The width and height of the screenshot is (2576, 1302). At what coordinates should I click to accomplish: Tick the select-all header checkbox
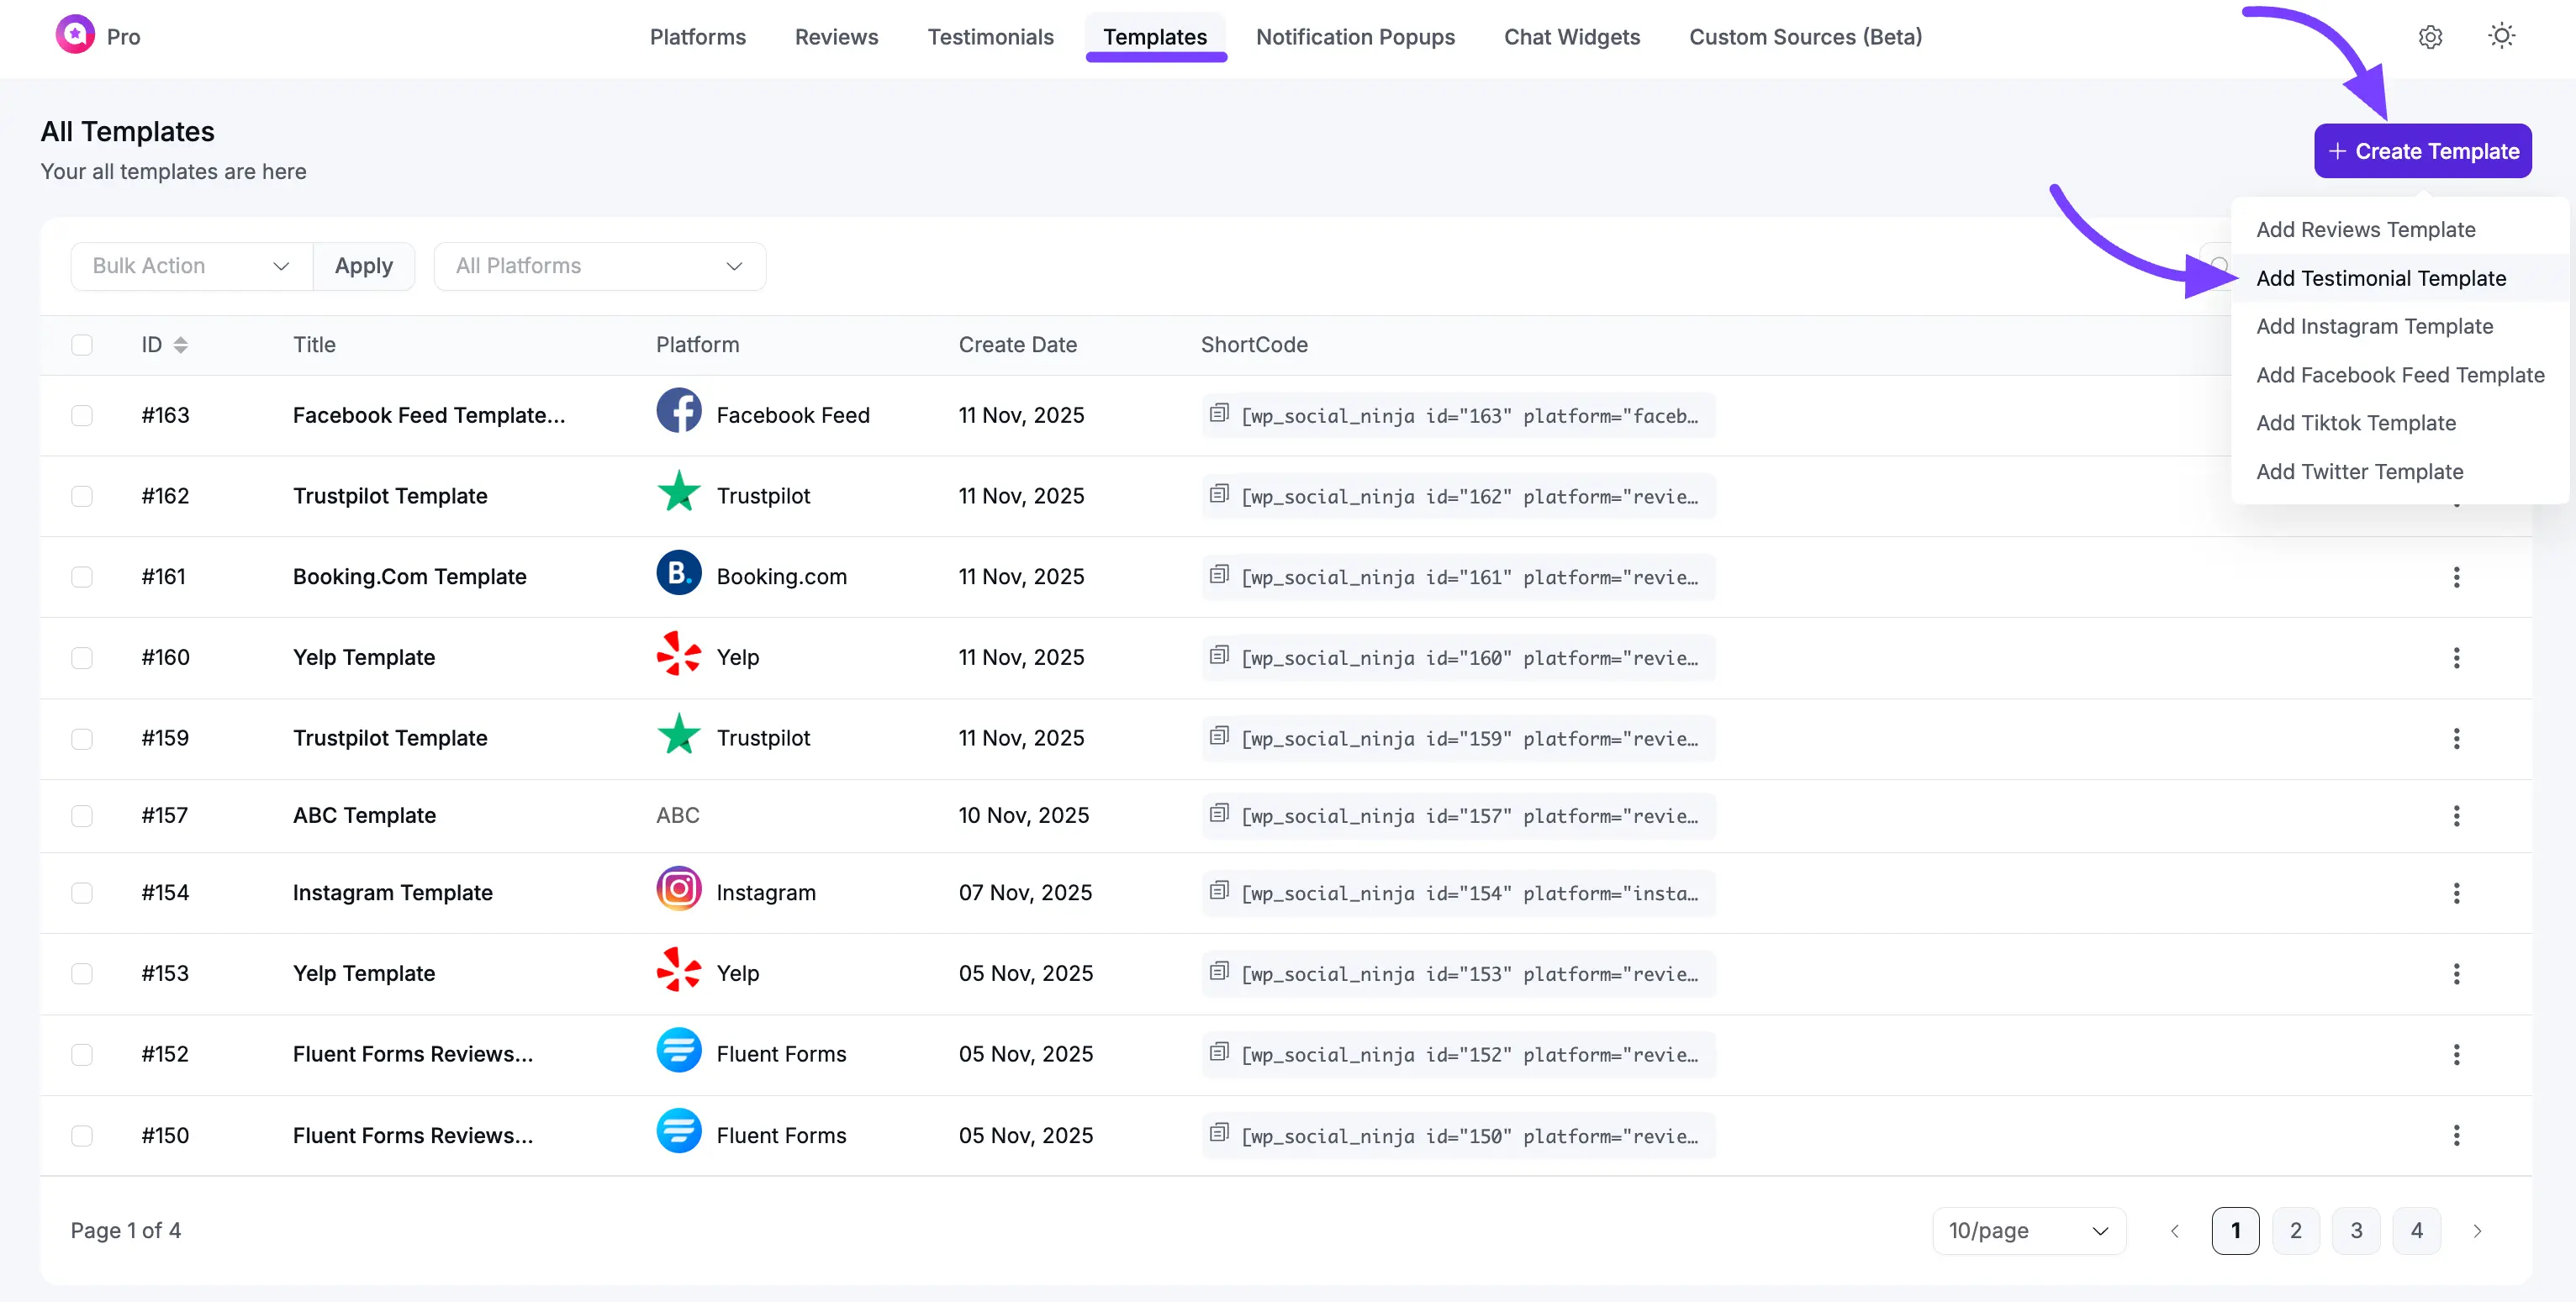click(82, 345)
